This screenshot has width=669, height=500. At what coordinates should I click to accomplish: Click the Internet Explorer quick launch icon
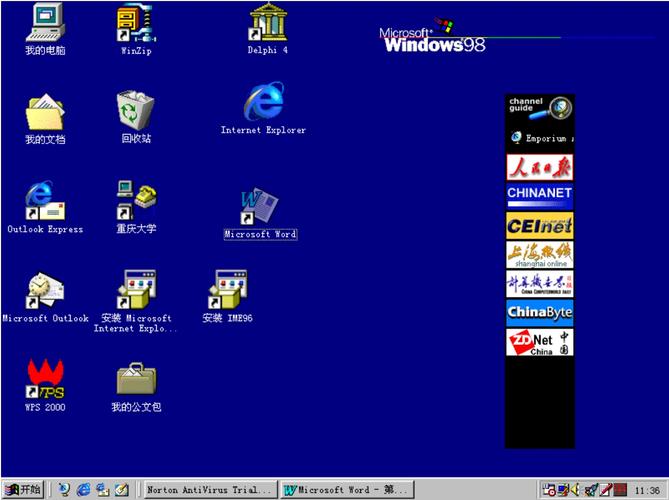click(x=83, y=489)
